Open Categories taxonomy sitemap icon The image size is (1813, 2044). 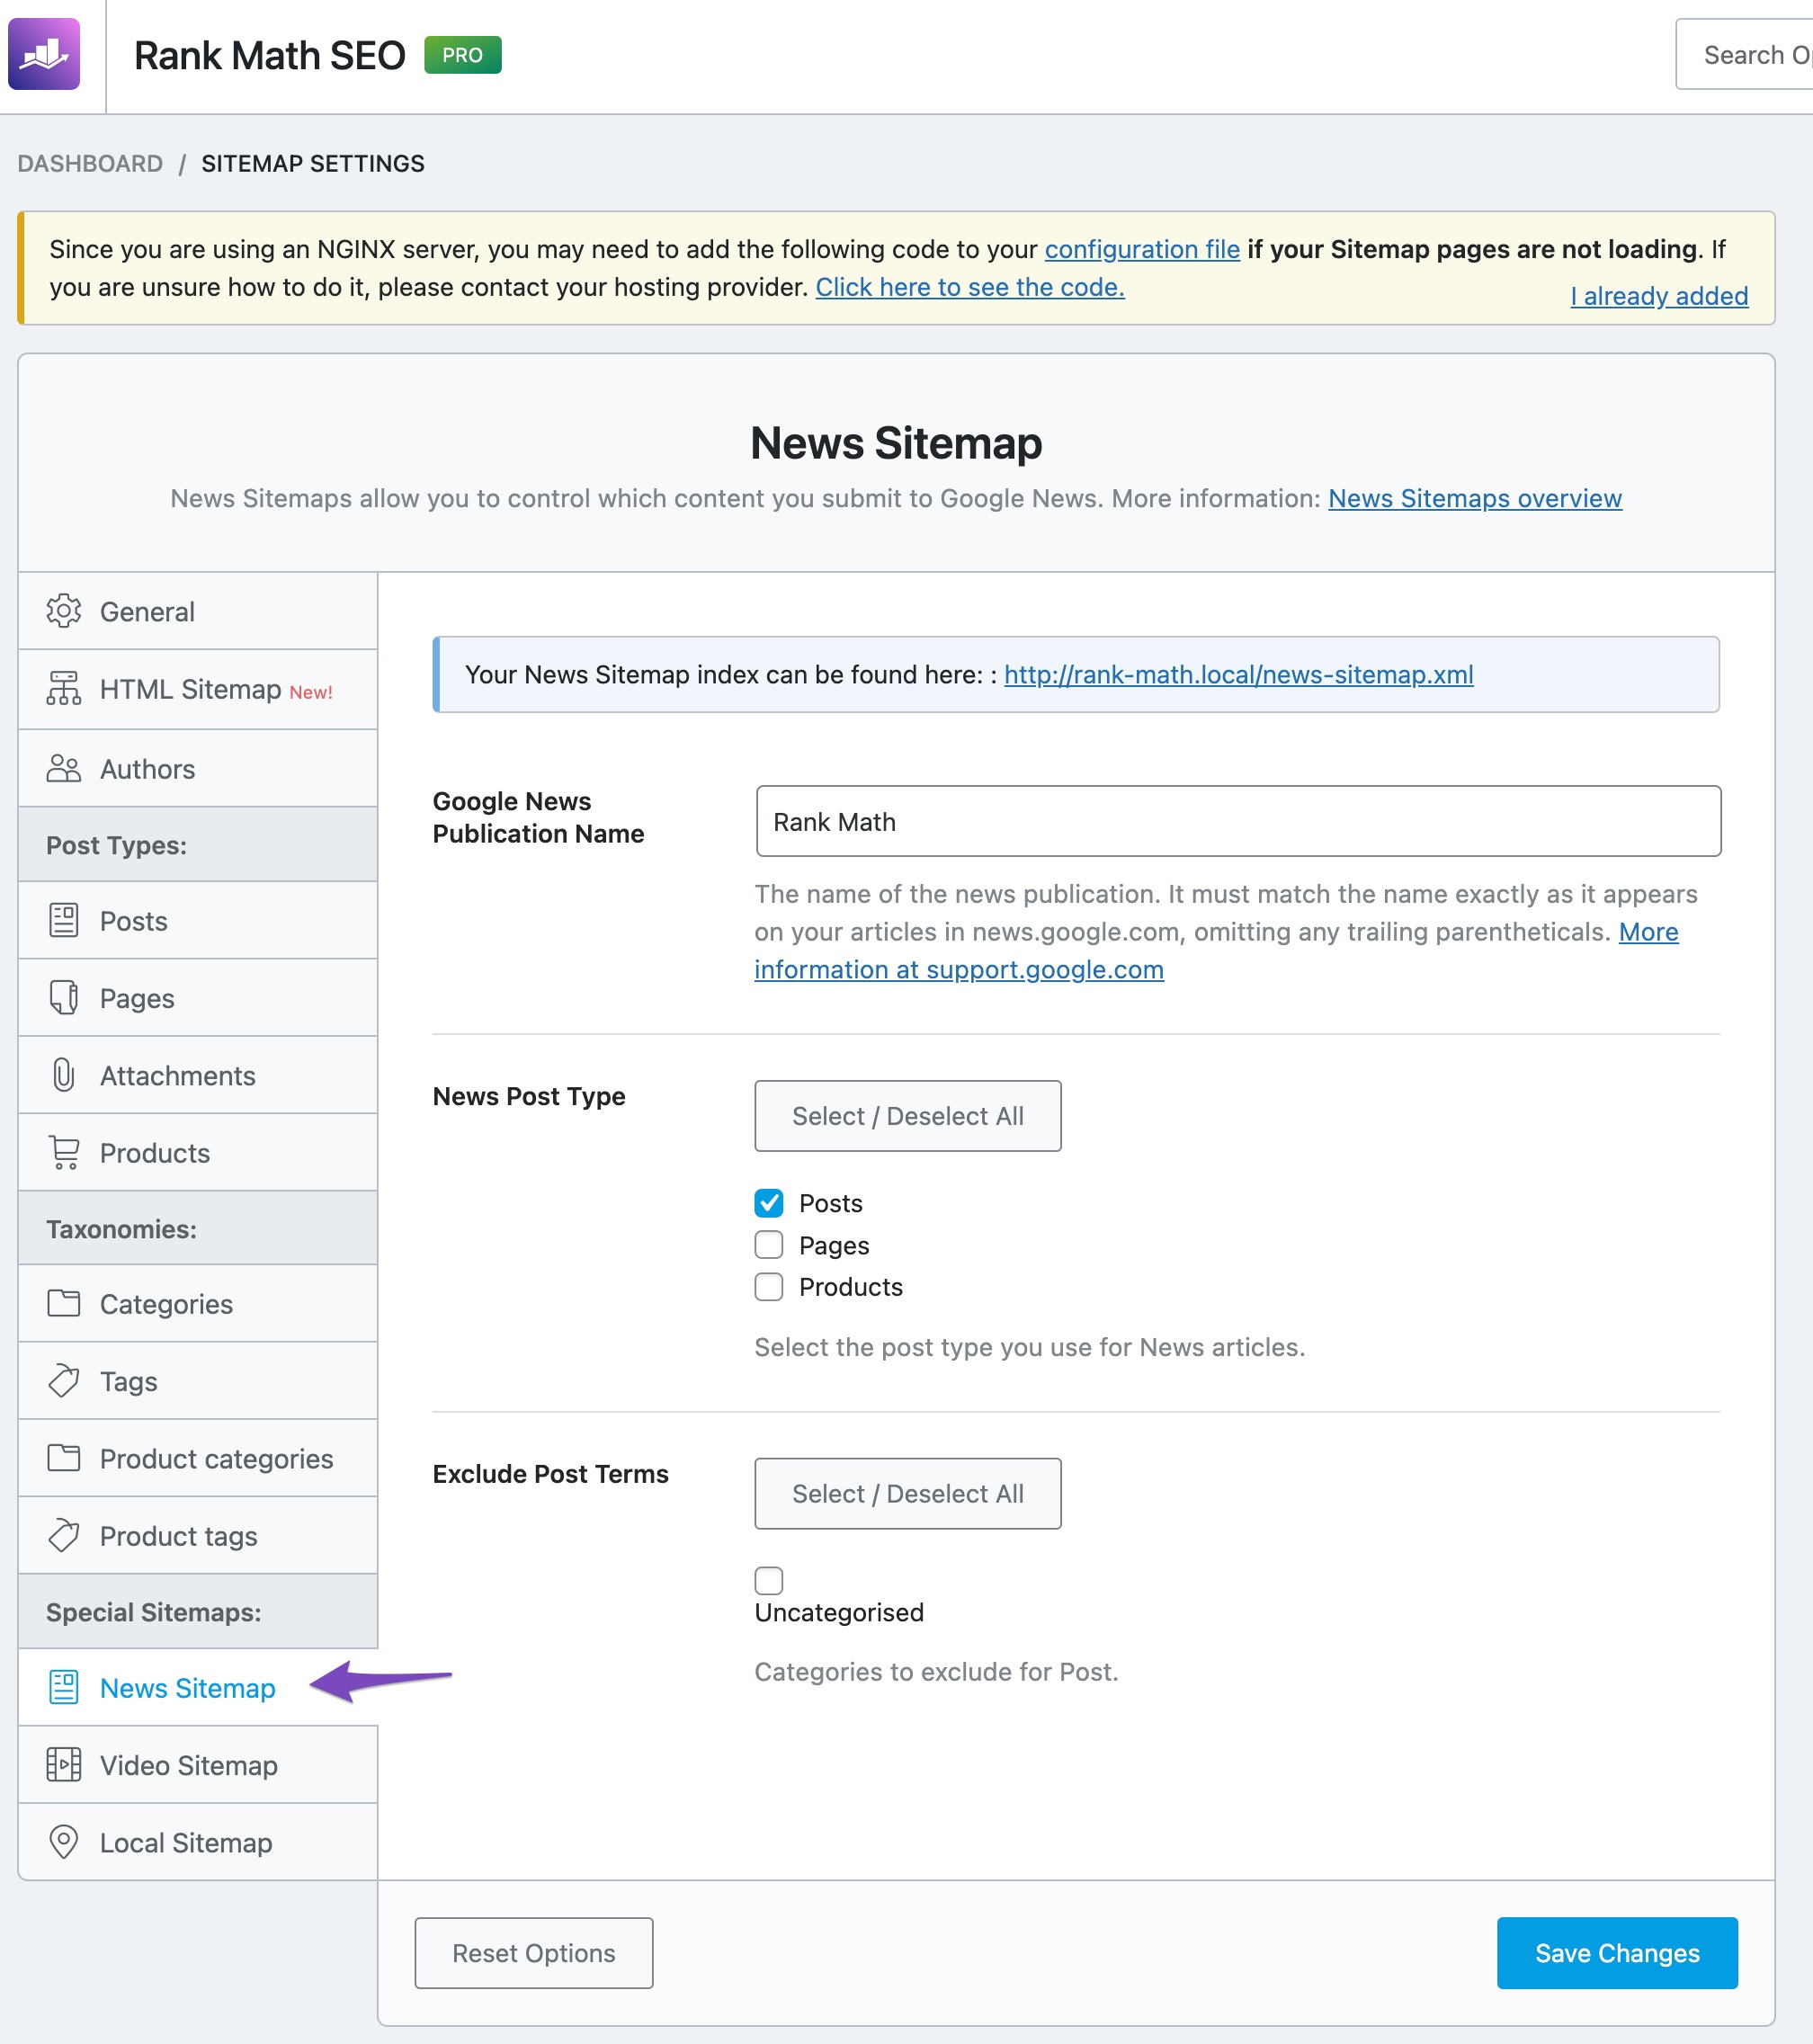[x=65, y=1304]
